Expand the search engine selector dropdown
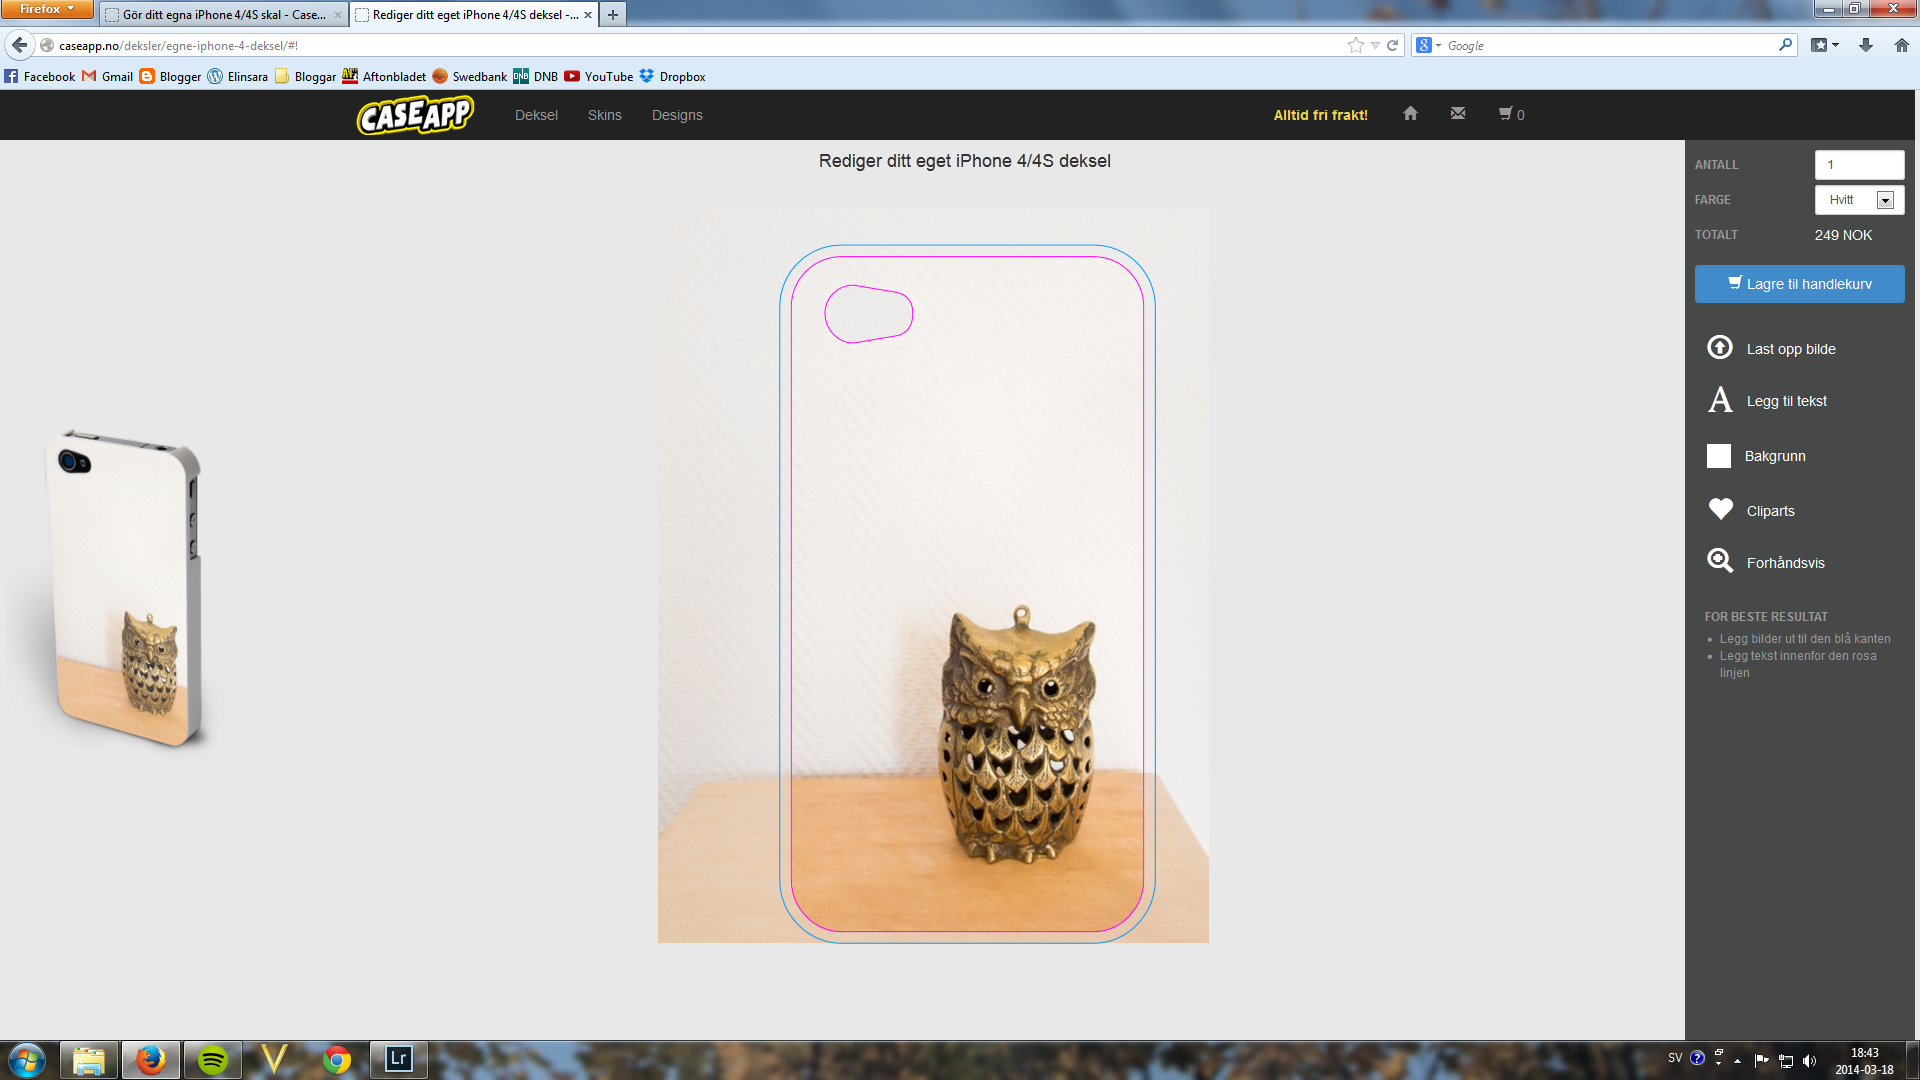 pos(1429,45)
